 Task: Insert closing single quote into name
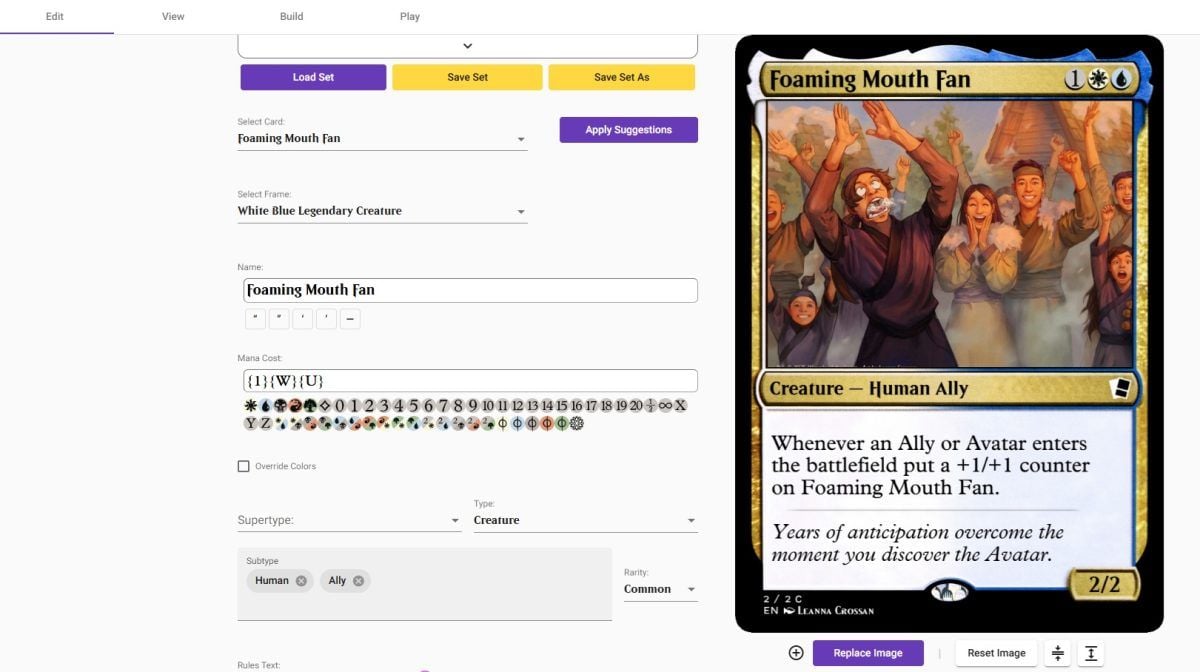click(327, 319)
